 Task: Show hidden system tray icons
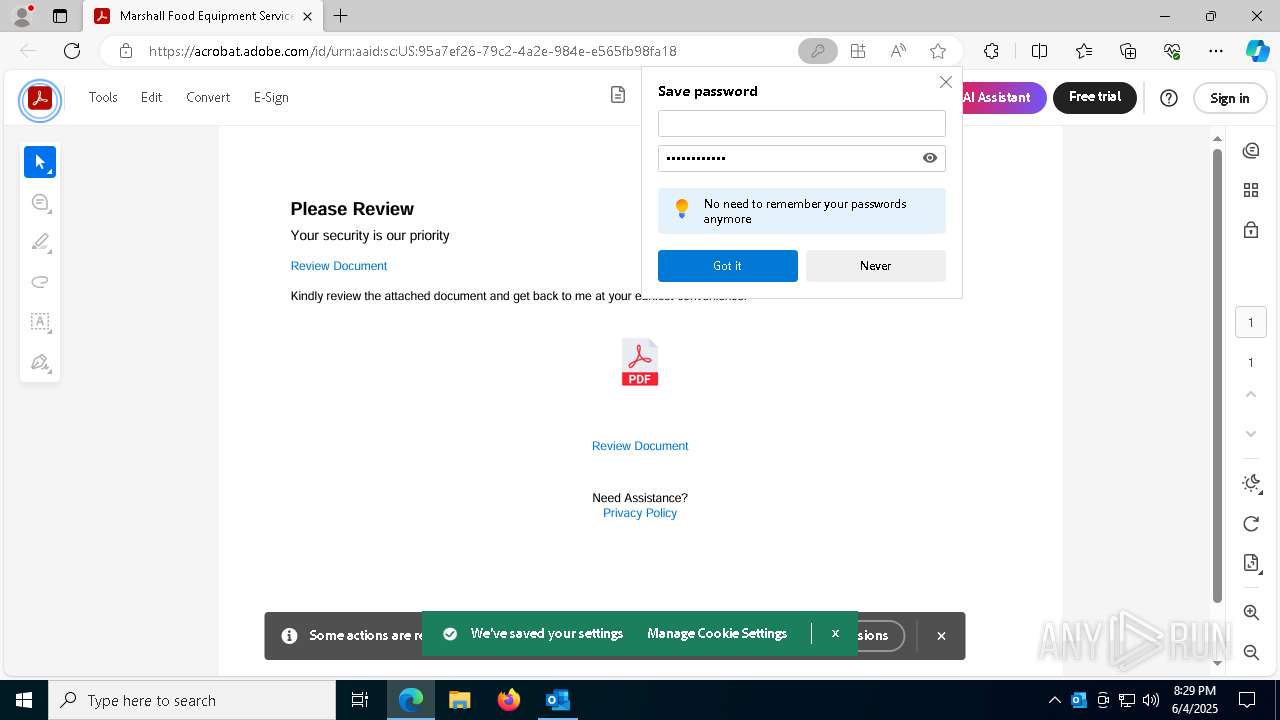(x=1055, y=700)
